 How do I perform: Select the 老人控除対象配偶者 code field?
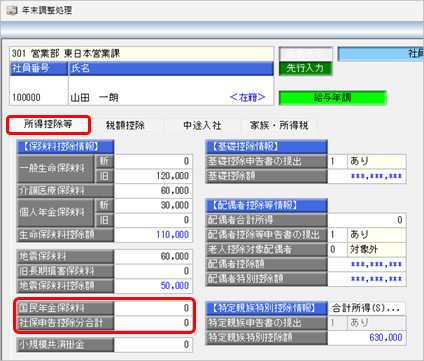tap(337, 249)
